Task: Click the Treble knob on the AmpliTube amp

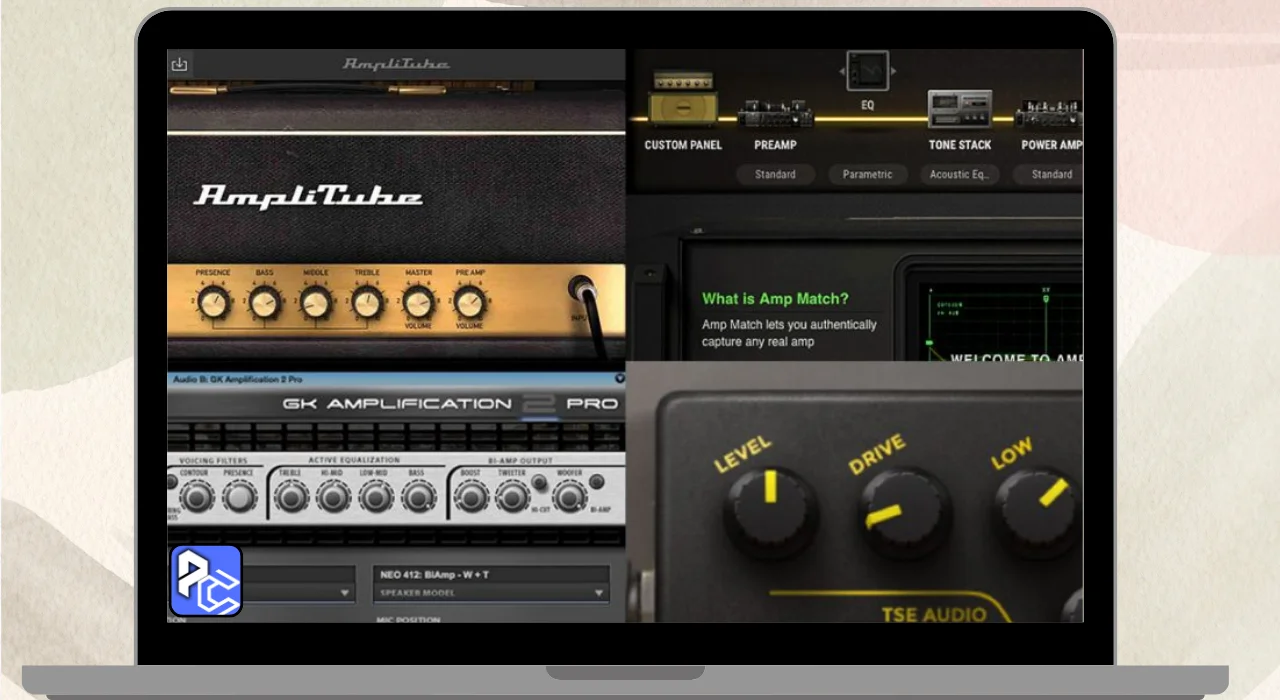Action: [367, 302]
